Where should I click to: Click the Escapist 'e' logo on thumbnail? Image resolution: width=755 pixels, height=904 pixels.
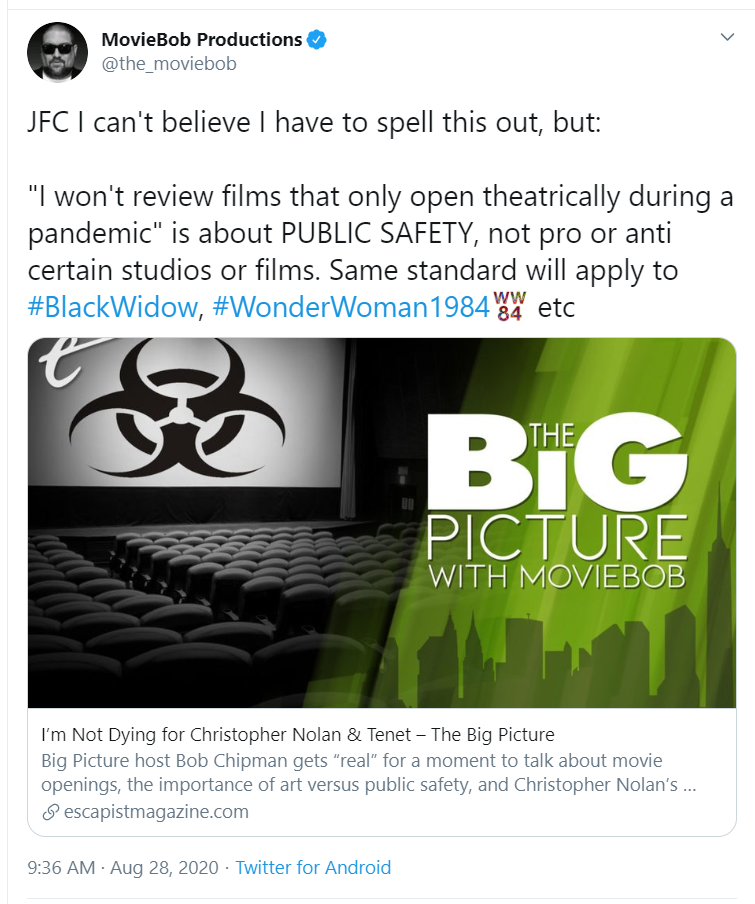(61, 362)
